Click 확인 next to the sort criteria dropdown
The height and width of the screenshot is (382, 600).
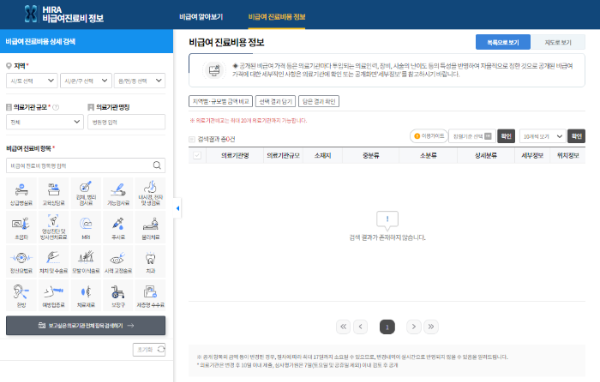506,136
